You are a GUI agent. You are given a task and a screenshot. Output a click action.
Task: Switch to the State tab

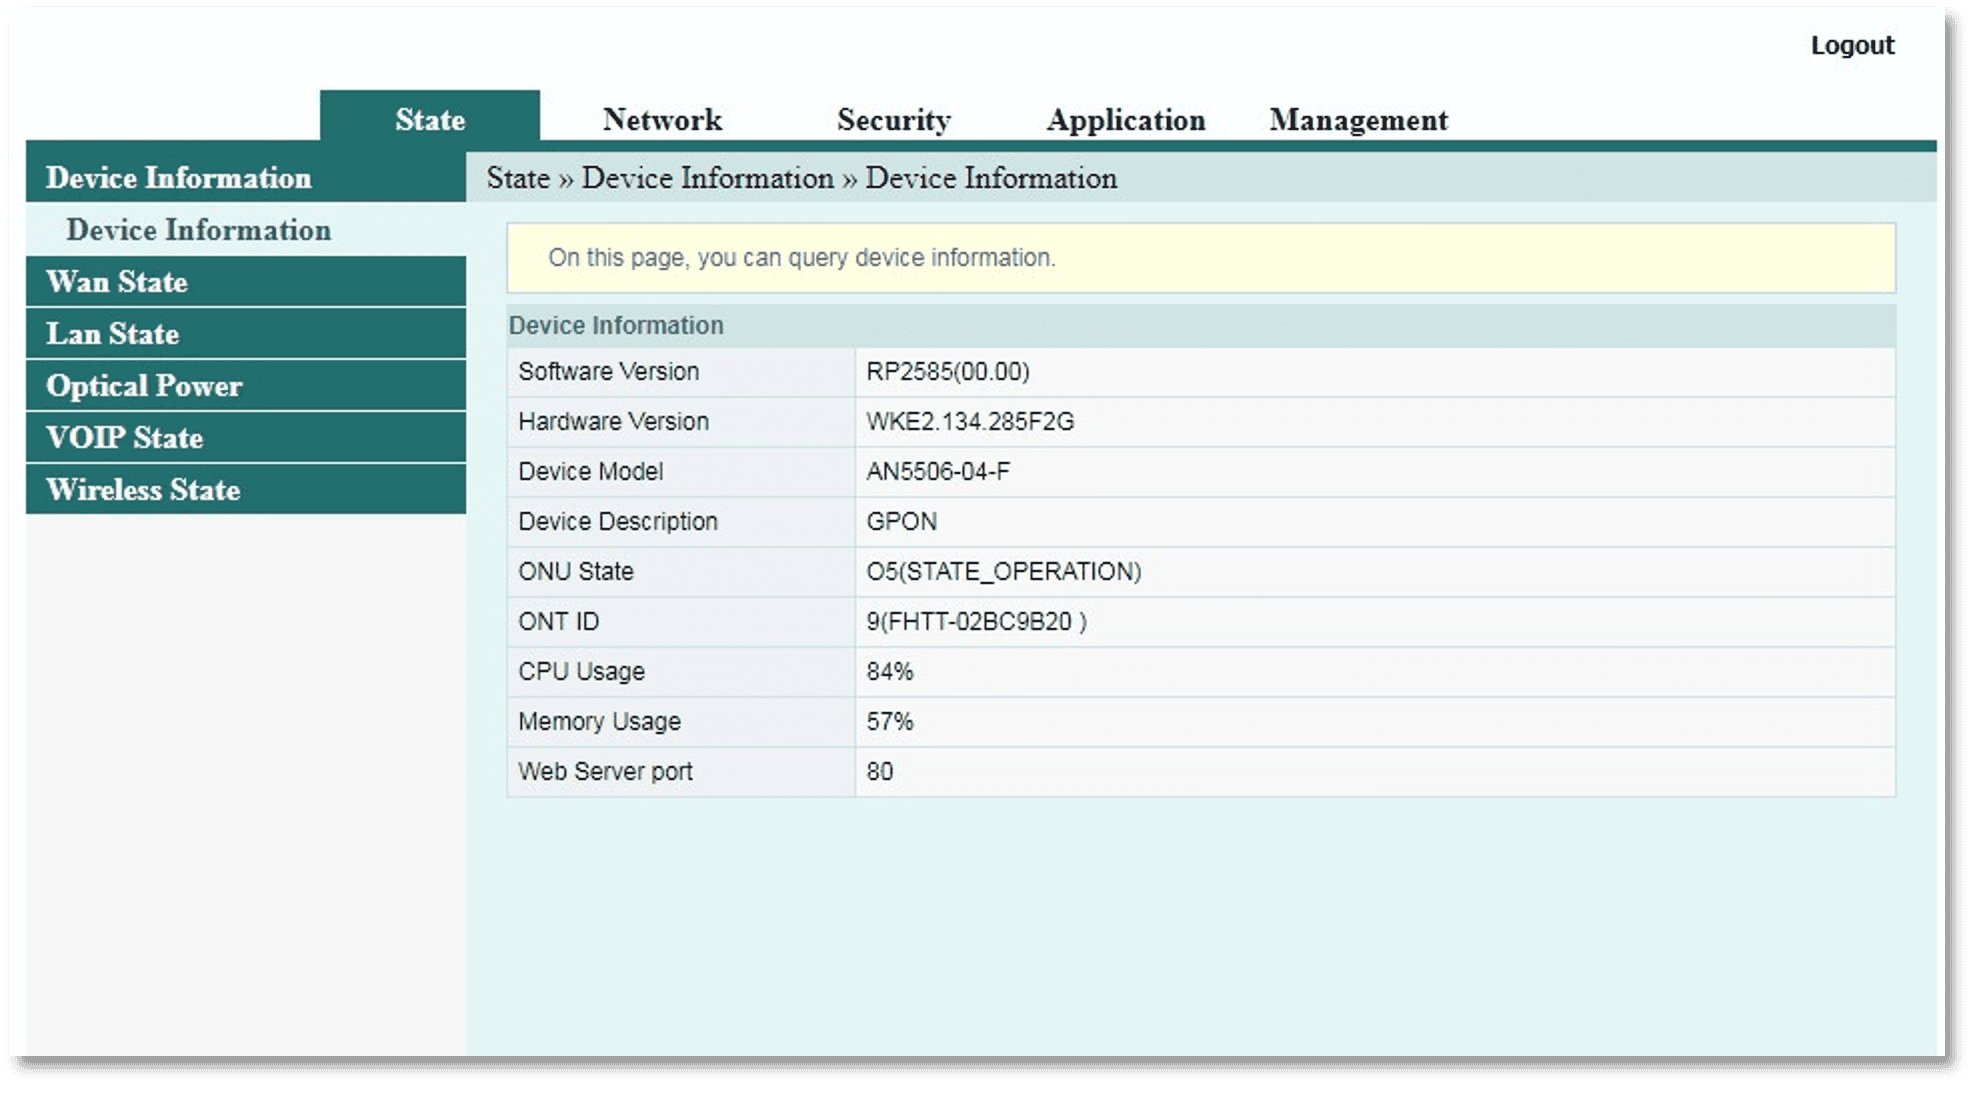(430, 119)
